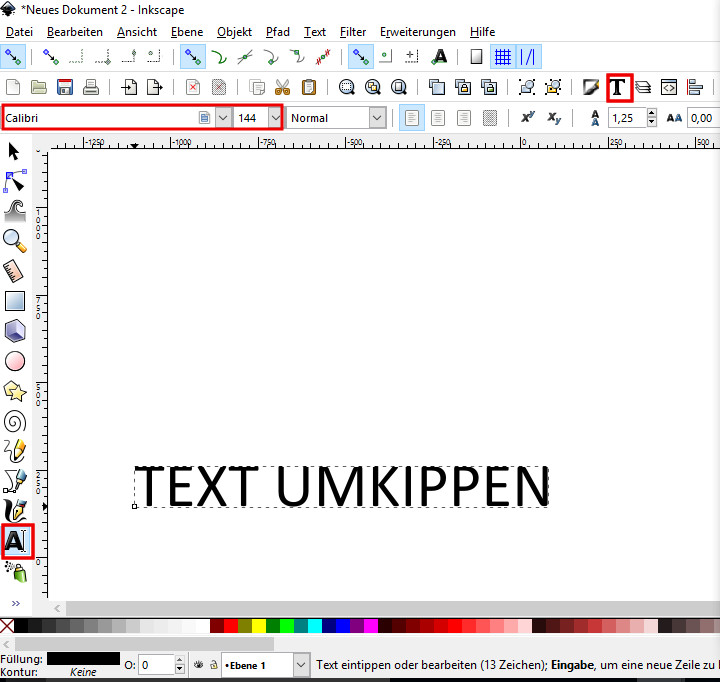Enable center text alignment

[x=437, y=118]
